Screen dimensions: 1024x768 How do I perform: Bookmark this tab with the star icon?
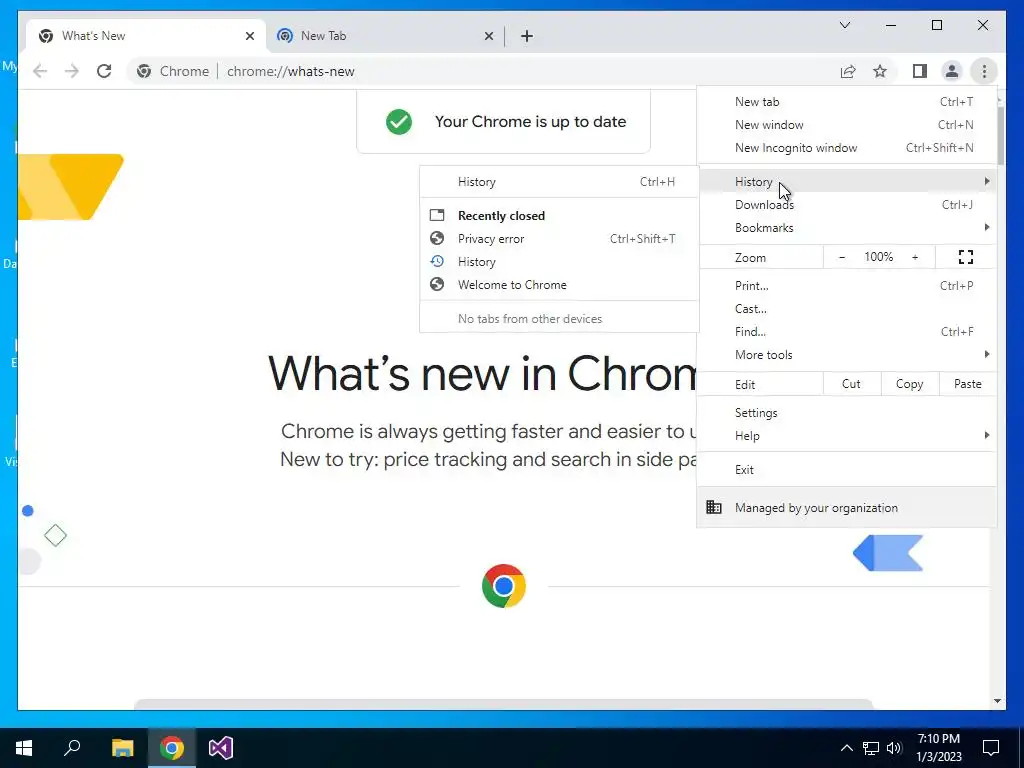coord(880,71)
